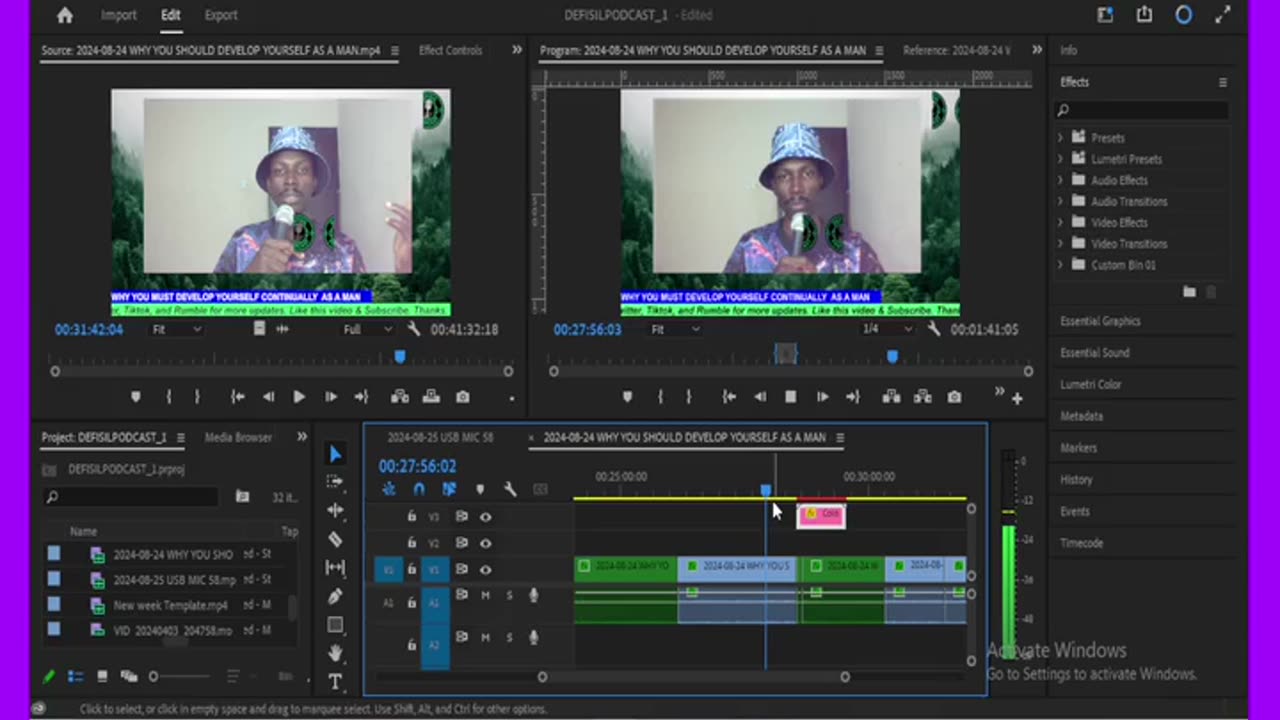Solo track A2
The width and height of the screenshot is (1280, 720).
(509, 637)
